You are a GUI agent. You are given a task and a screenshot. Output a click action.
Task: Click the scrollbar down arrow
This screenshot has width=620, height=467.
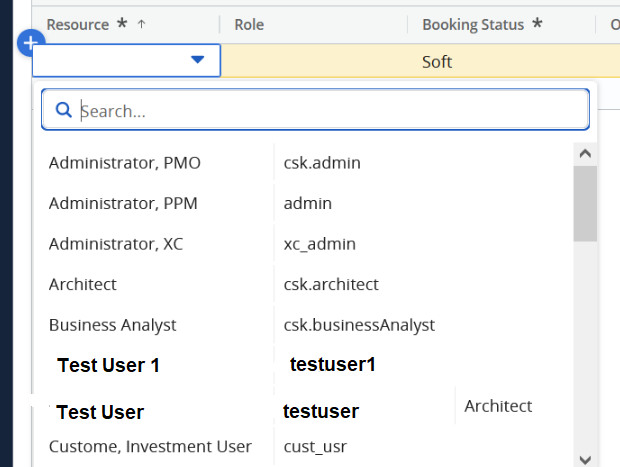click(585, 458)
